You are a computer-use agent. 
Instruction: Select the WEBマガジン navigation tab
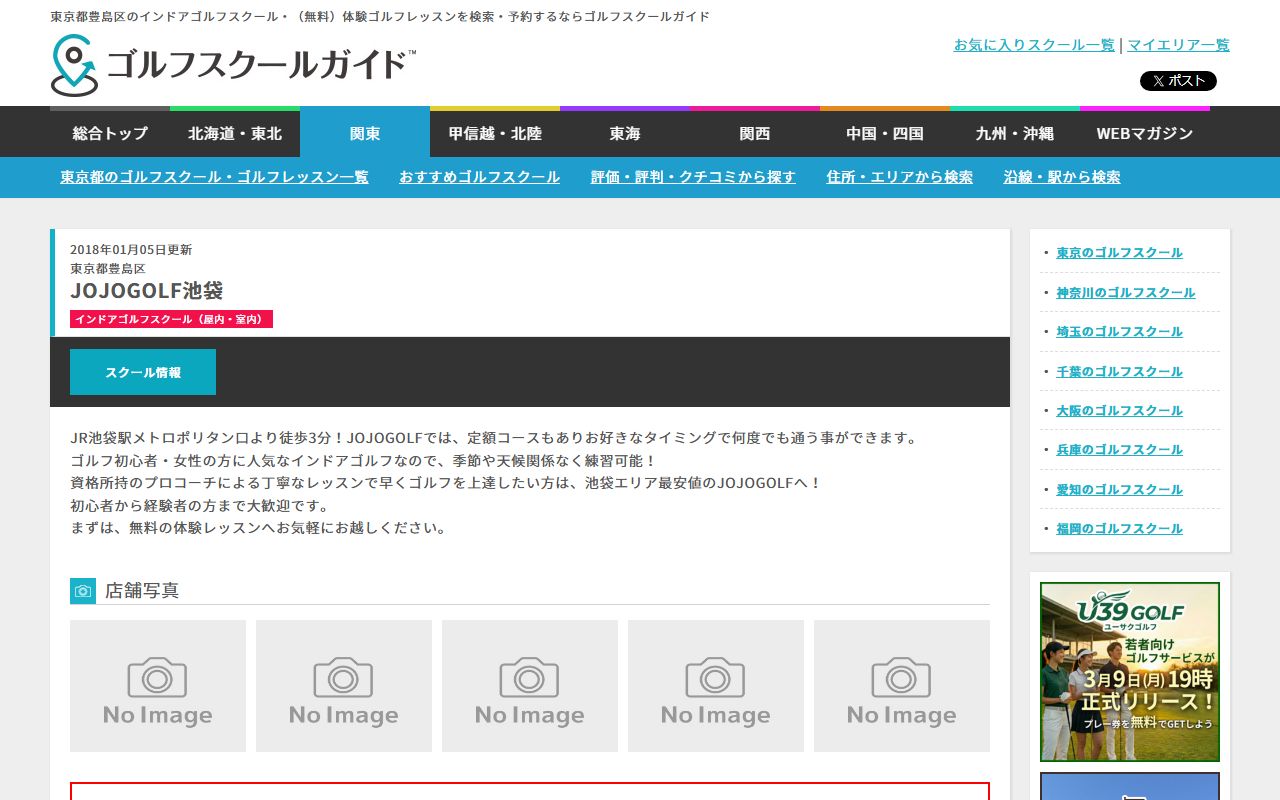[1145, 133]
